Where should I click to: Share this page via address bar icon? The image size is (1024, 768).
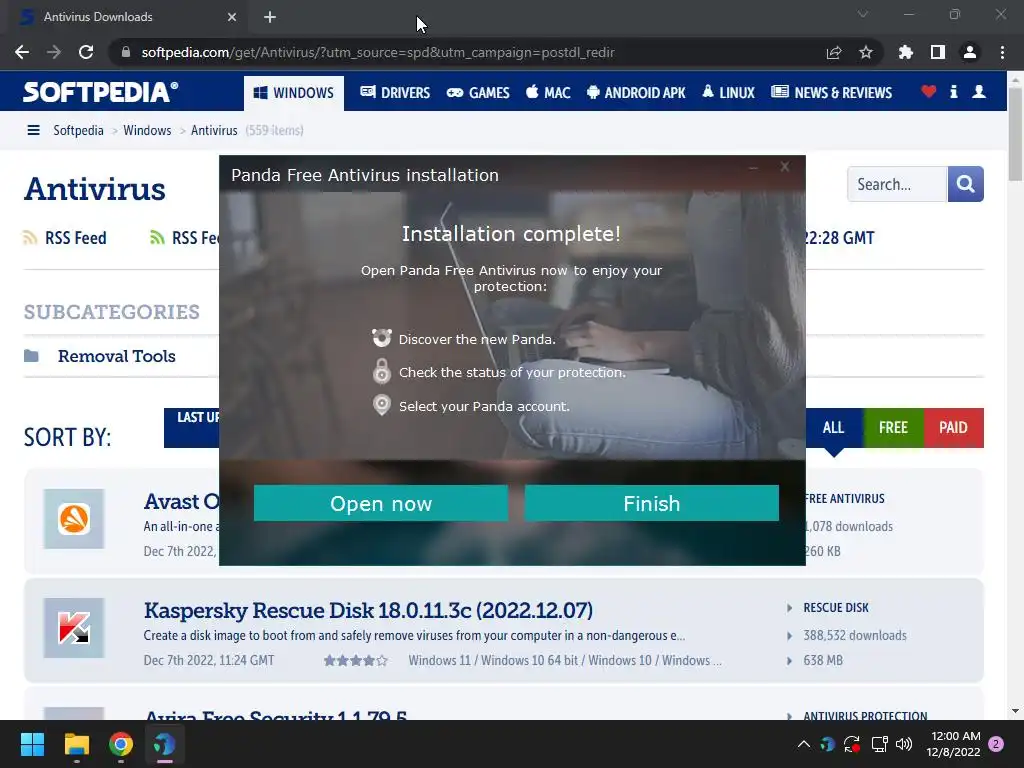pyautogui.click(x=833, y=52)
